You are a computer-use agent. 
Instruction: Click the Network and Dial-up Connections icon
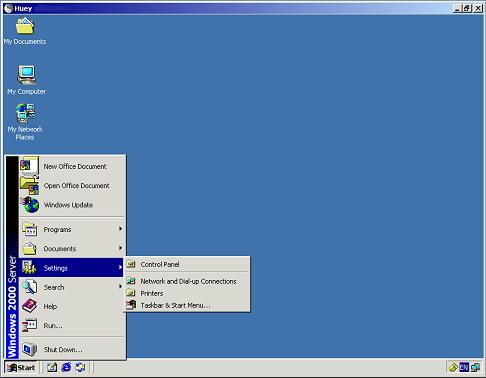coord(131,281)
